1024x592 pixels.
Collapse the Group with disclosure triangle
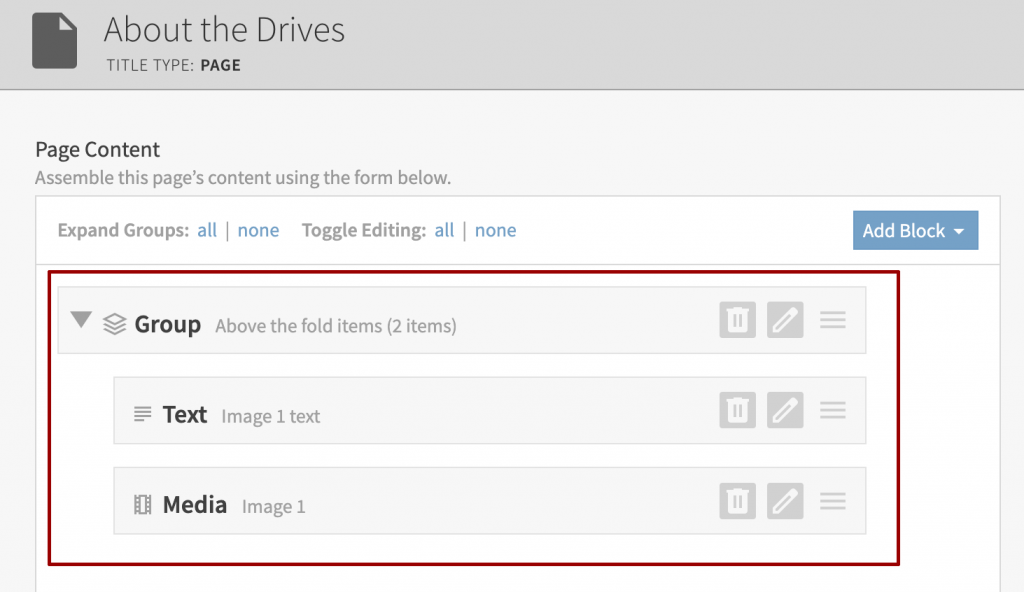[81, 320]
